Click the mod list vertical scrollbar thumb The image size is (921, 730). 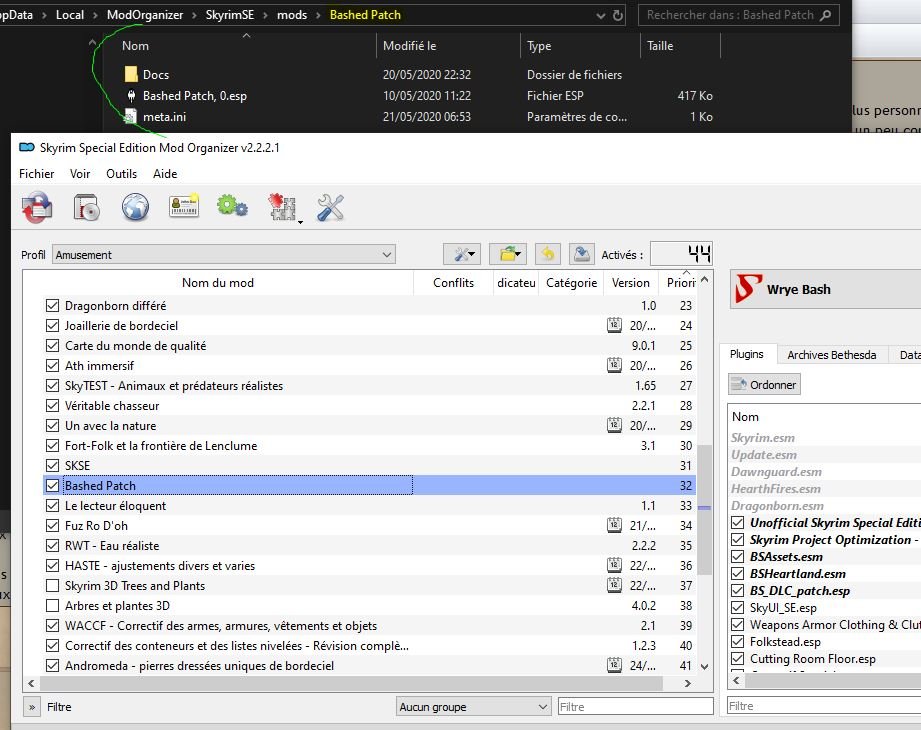pos(704,509)
